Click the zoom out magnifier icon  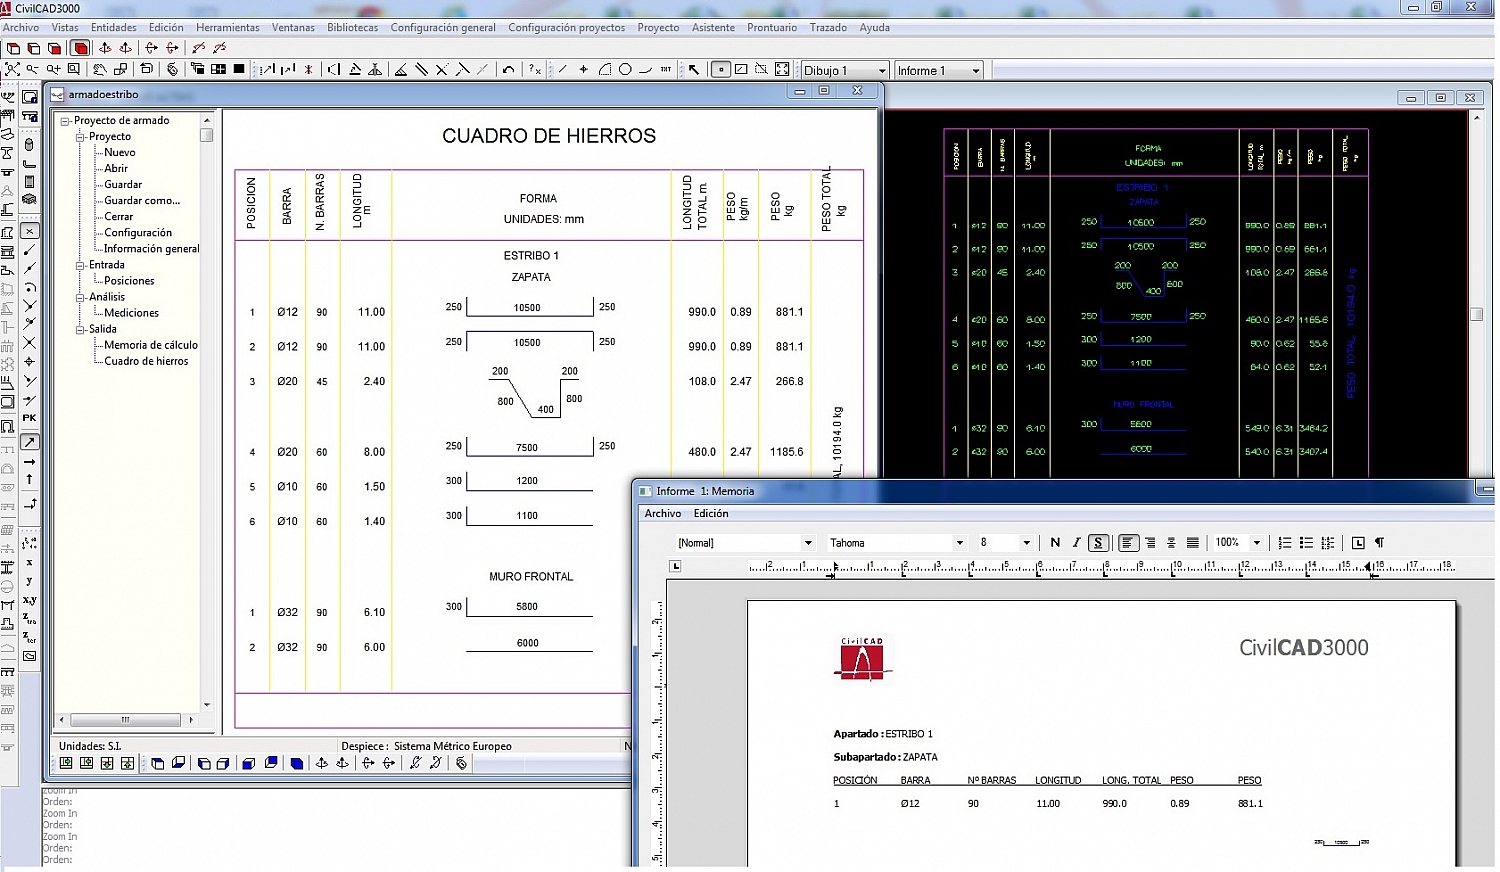pos(32,69)
